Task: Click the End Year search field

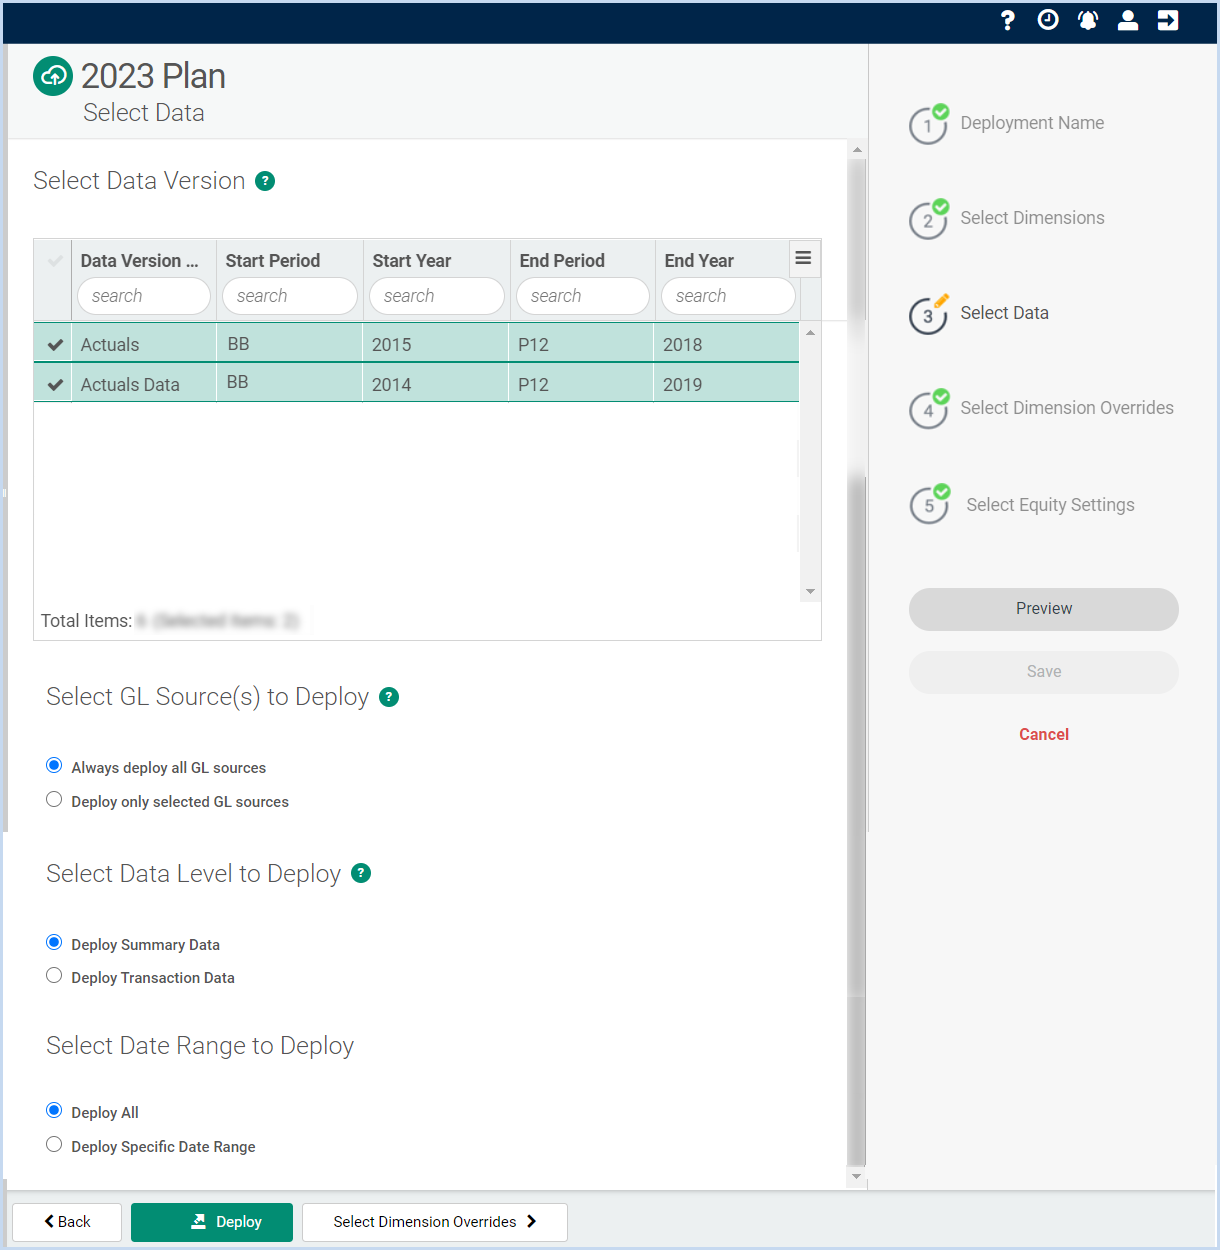Action: click(728, 296)
